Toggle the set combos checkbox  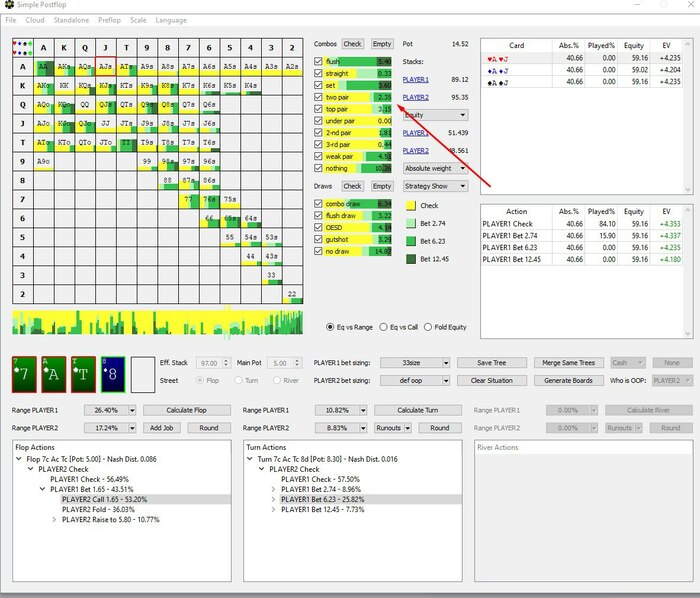point(318,85)
